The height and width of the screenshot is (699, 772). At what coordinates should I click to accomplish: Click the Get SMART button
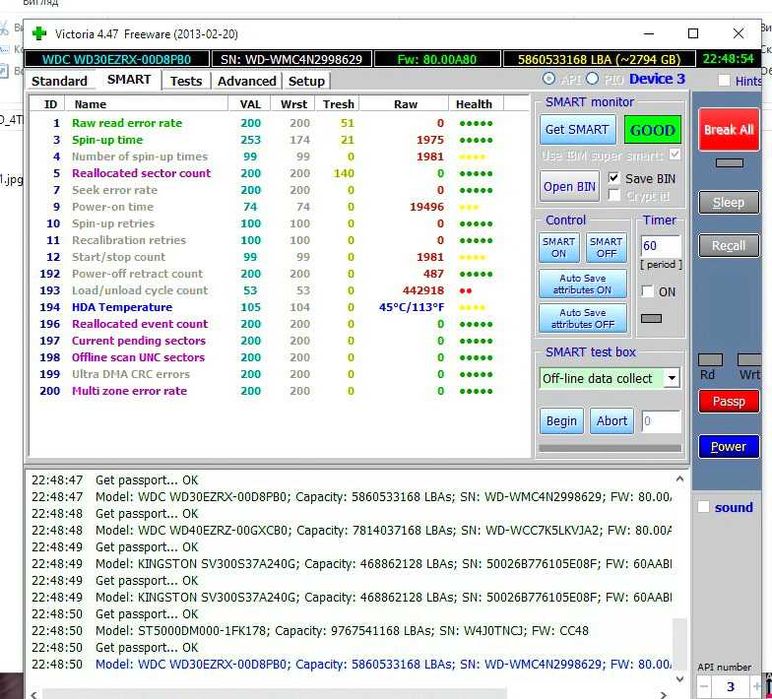click(x=577, y=129)
